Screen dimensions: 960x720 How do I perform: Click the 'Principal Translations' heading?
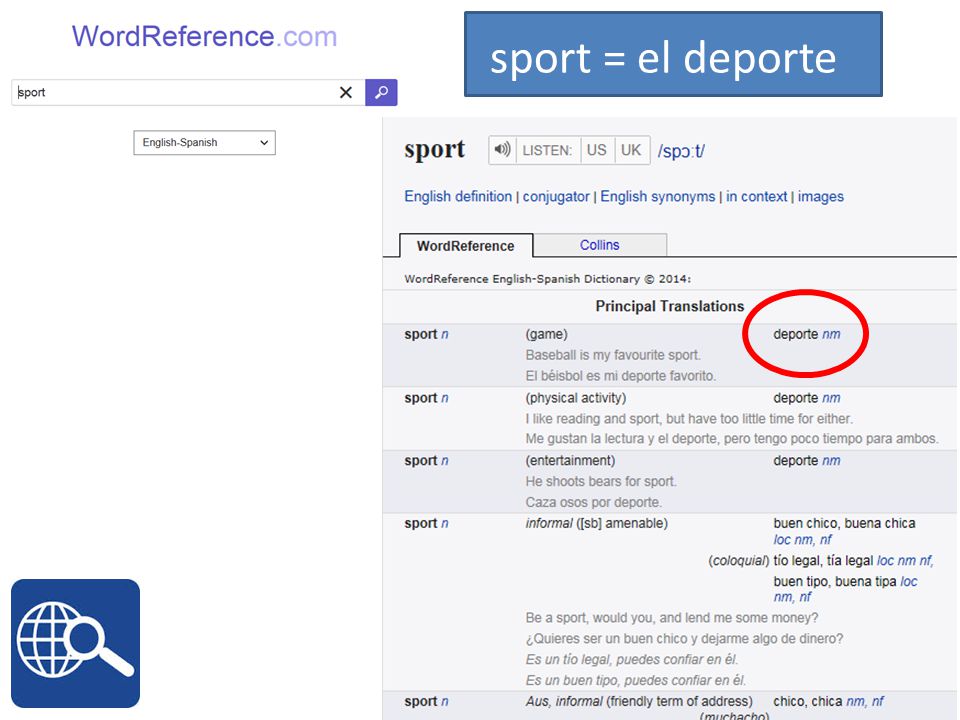[670, 306]
